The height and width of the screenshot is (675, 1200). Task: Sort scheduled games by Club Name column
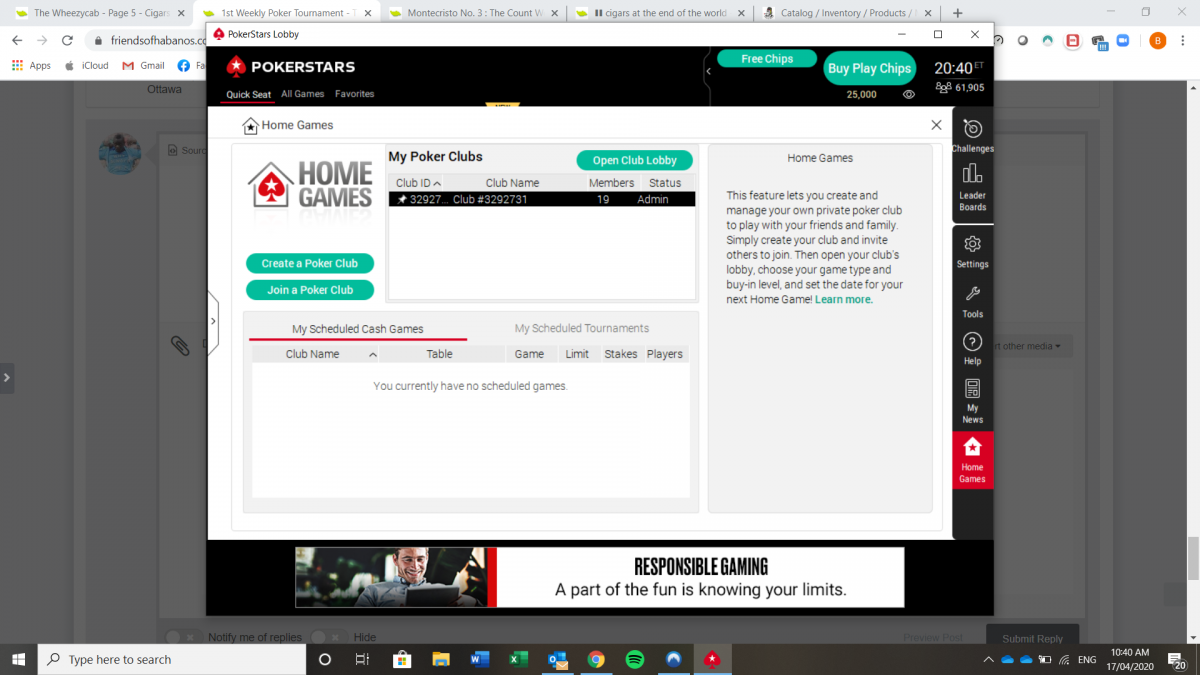point(312,354)
